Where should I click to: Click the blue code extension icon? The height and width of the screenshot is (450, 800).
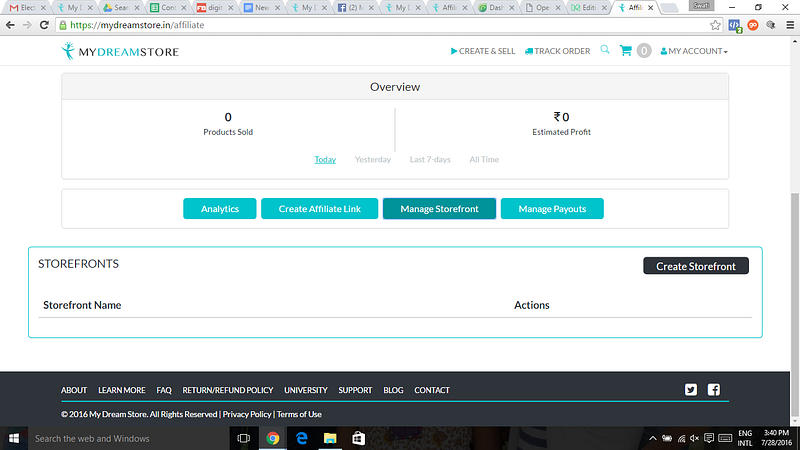[735, 26]
